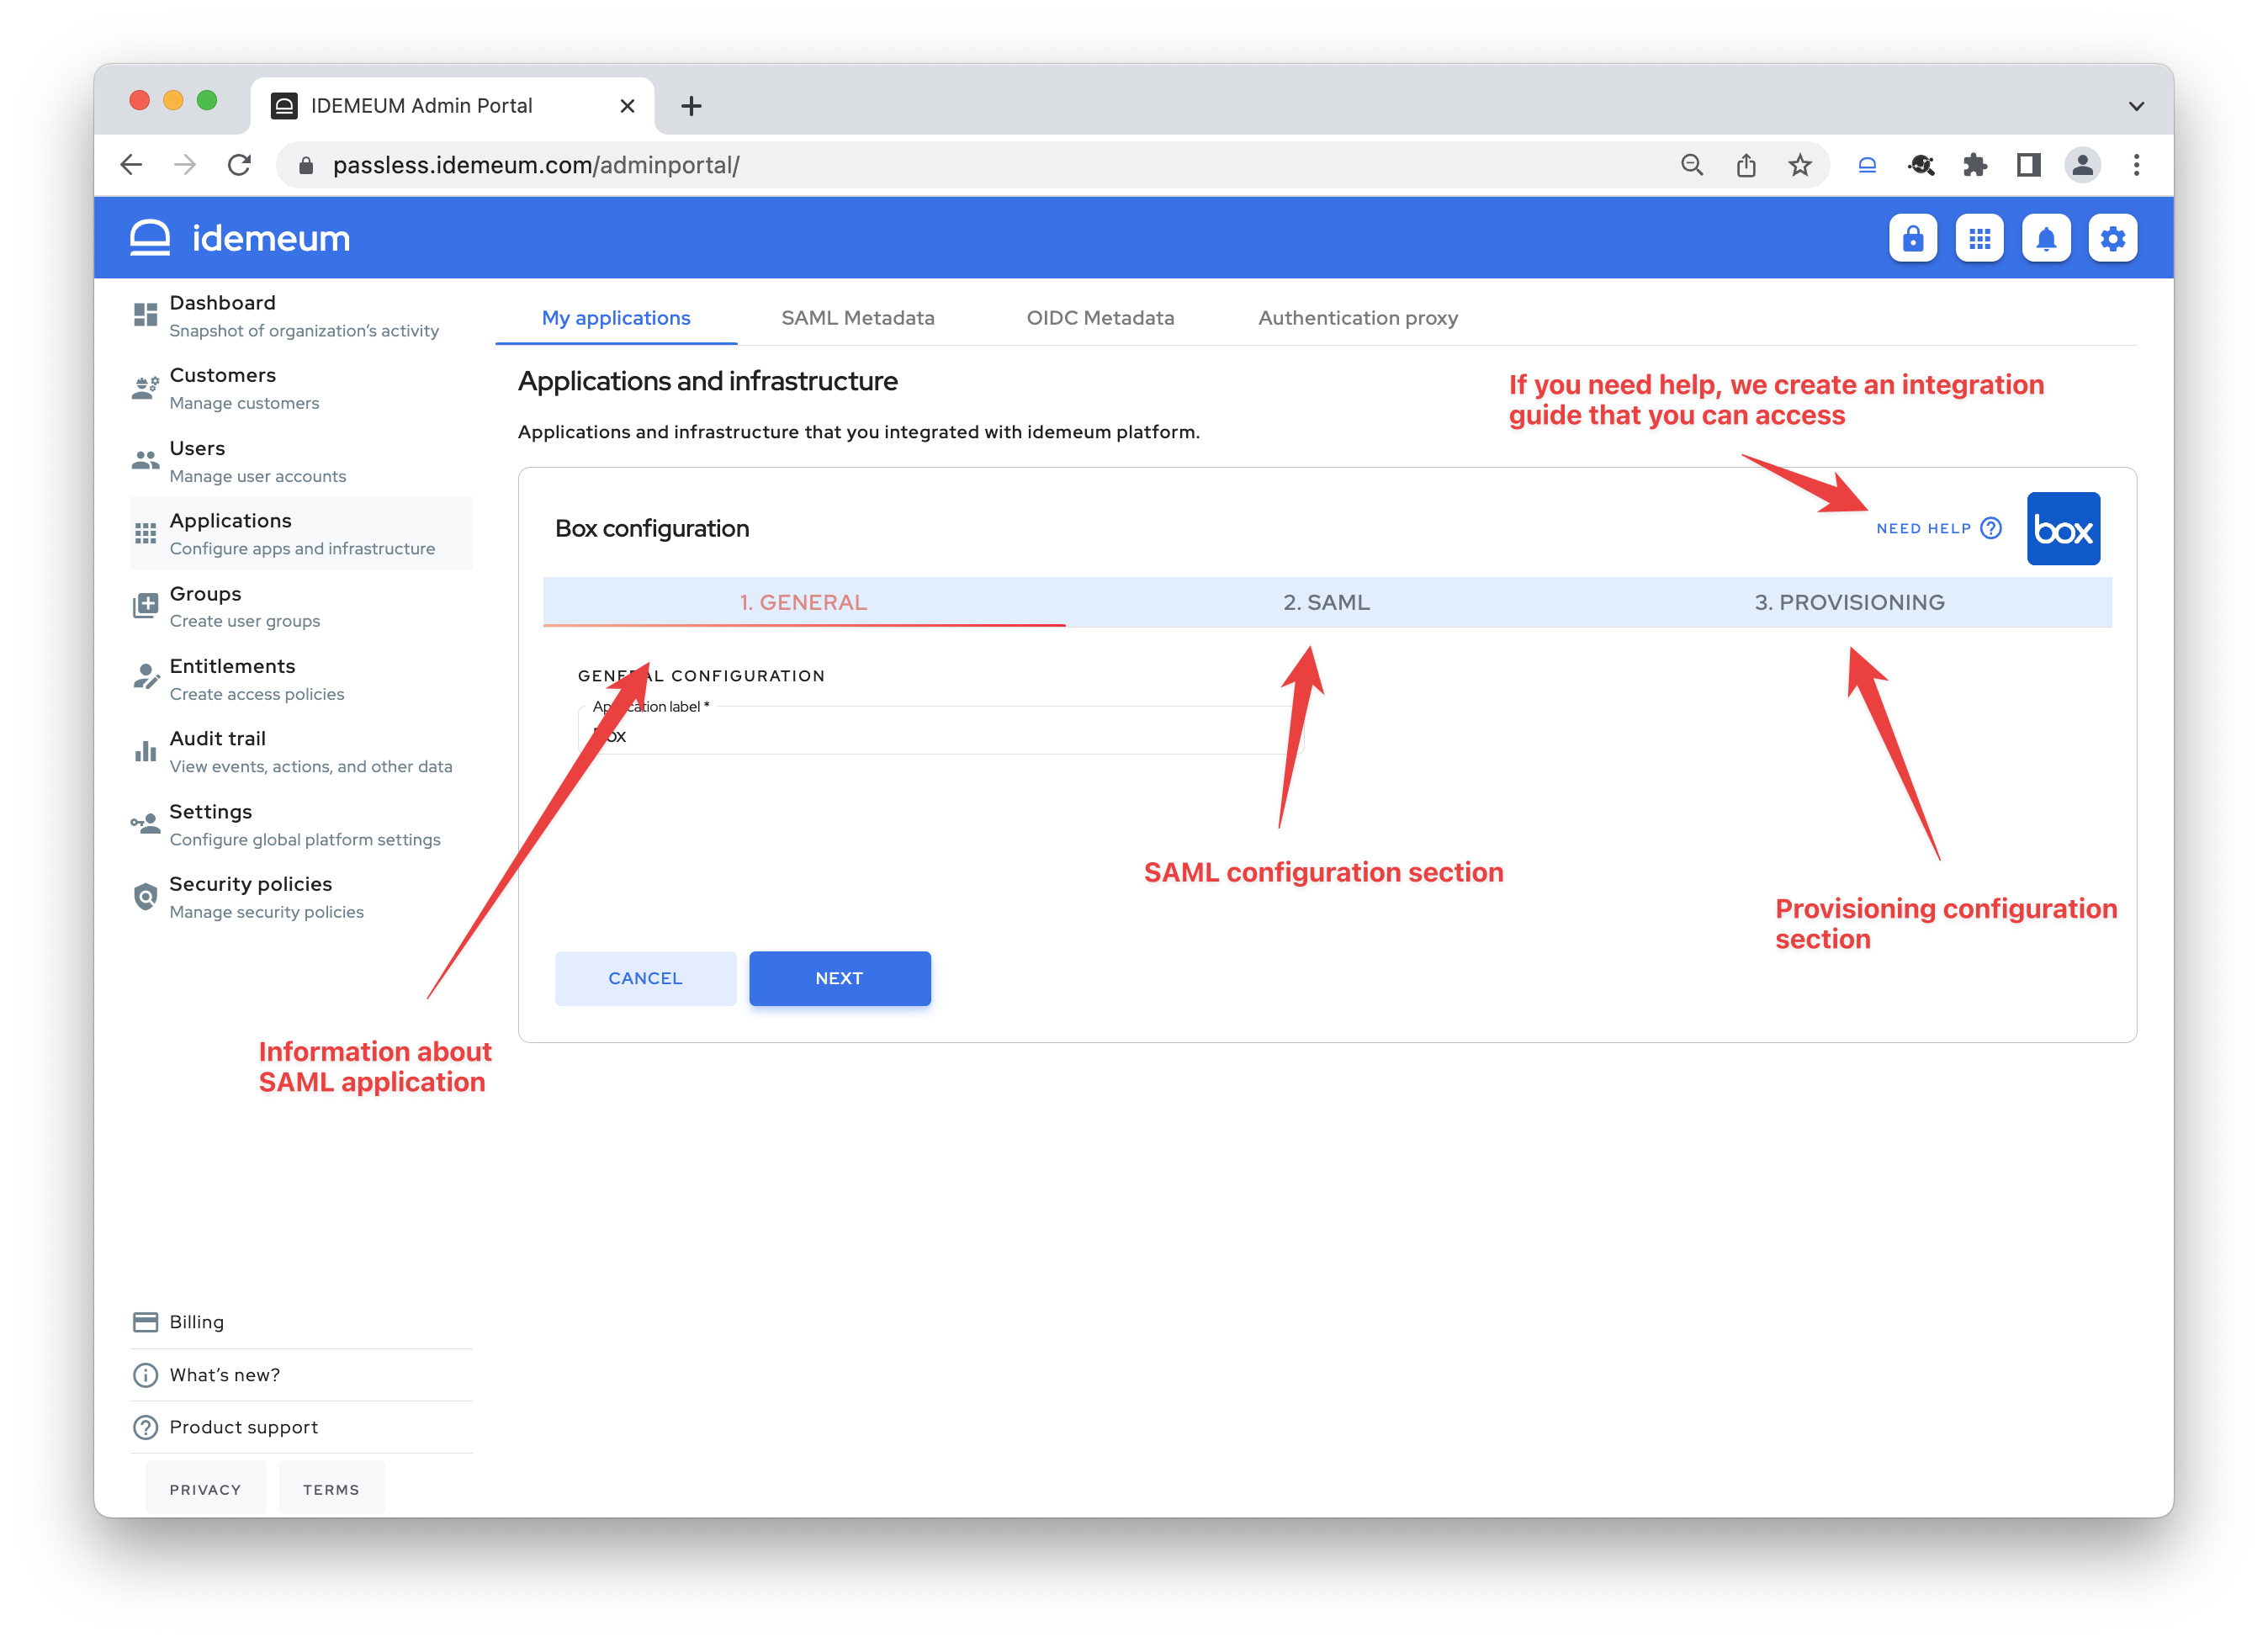Click the Billing card icon

(146, 1322)
